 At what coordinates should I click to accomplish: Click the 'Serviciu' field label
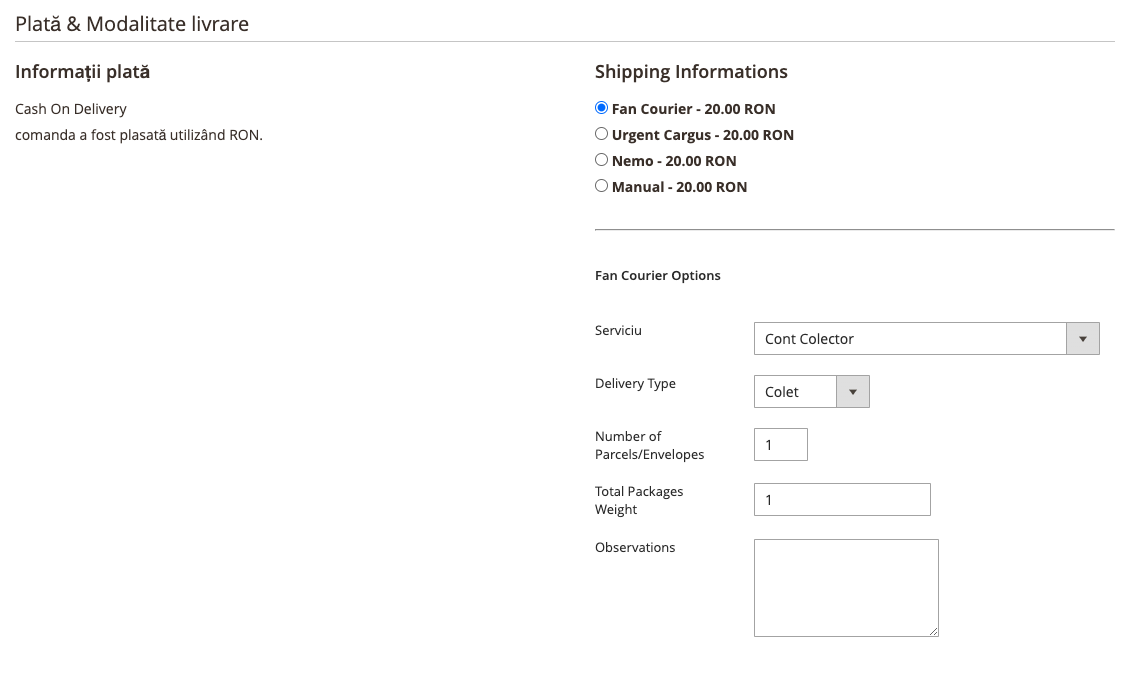click(x=618, y=330)
